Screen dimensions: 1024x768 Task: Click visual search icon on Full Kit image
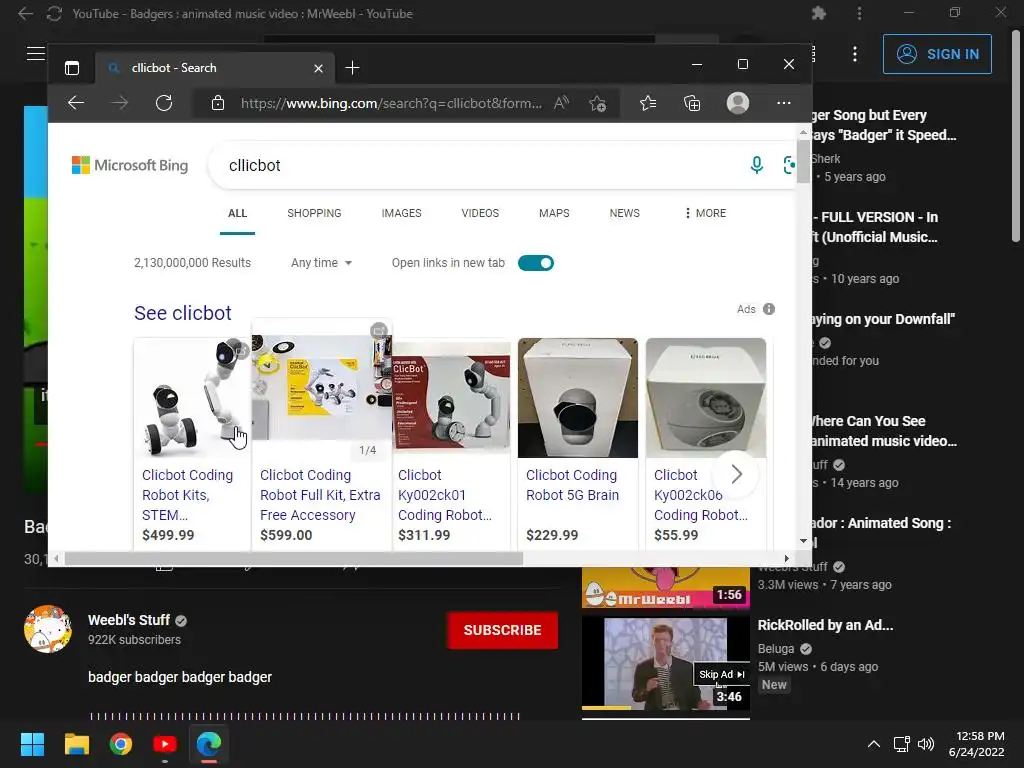click(x=378, y=331)
